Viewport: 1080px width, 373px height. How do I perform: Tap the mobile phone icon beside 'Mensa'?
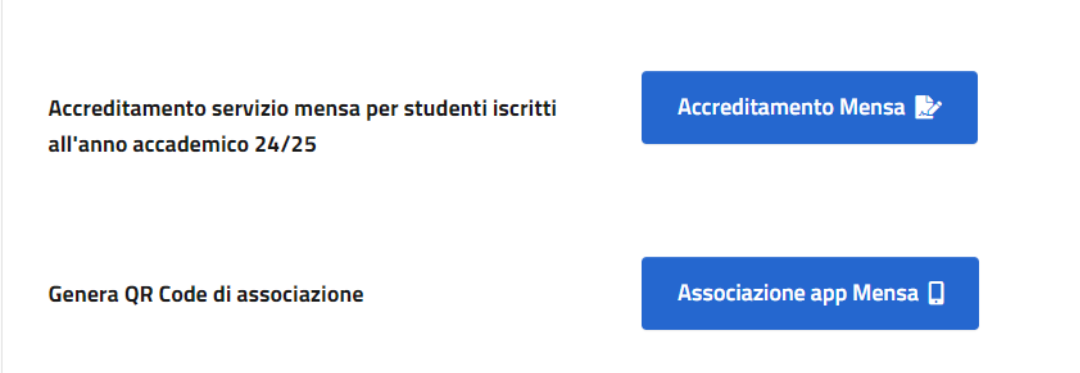pos(936,293)
